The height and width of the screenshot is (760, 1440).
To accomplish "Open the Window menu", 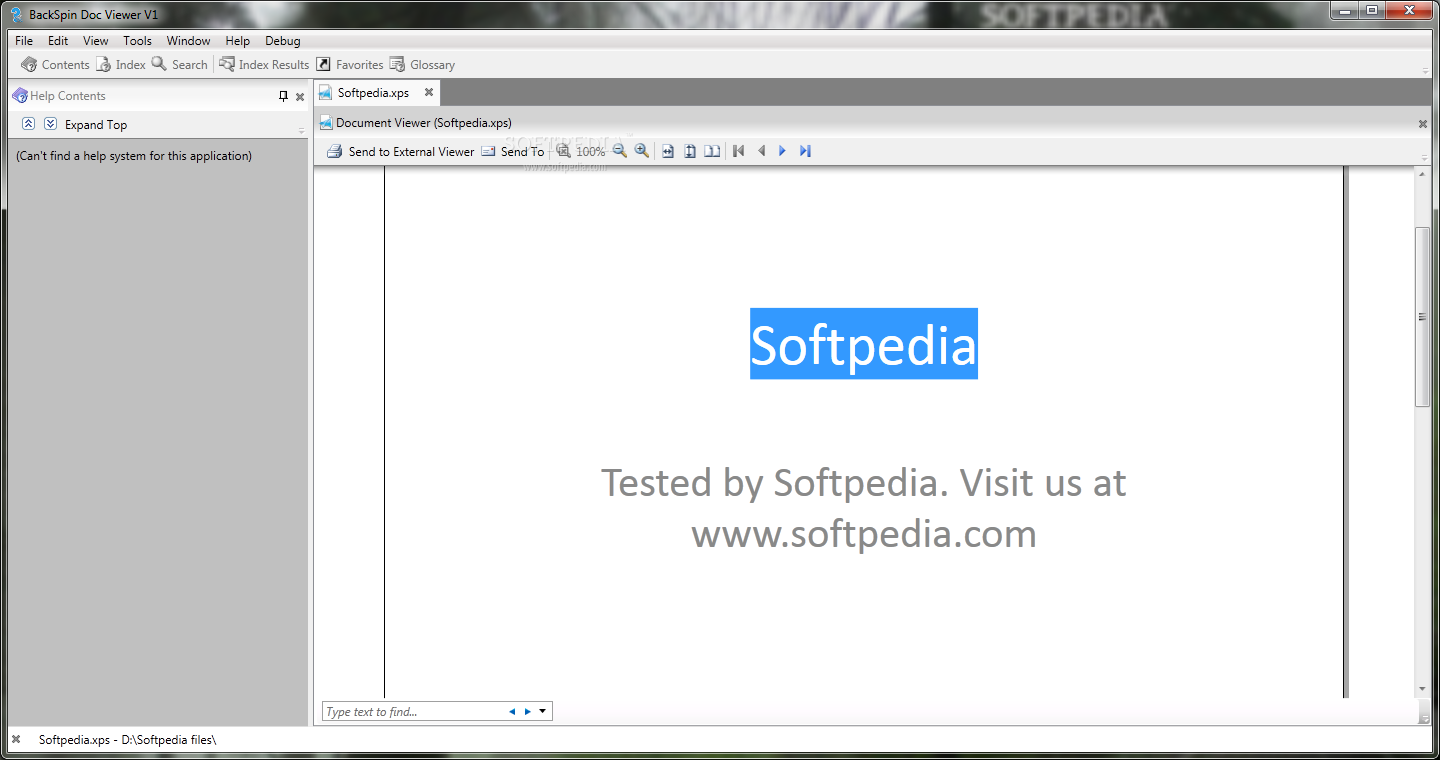I will (188, 41).
